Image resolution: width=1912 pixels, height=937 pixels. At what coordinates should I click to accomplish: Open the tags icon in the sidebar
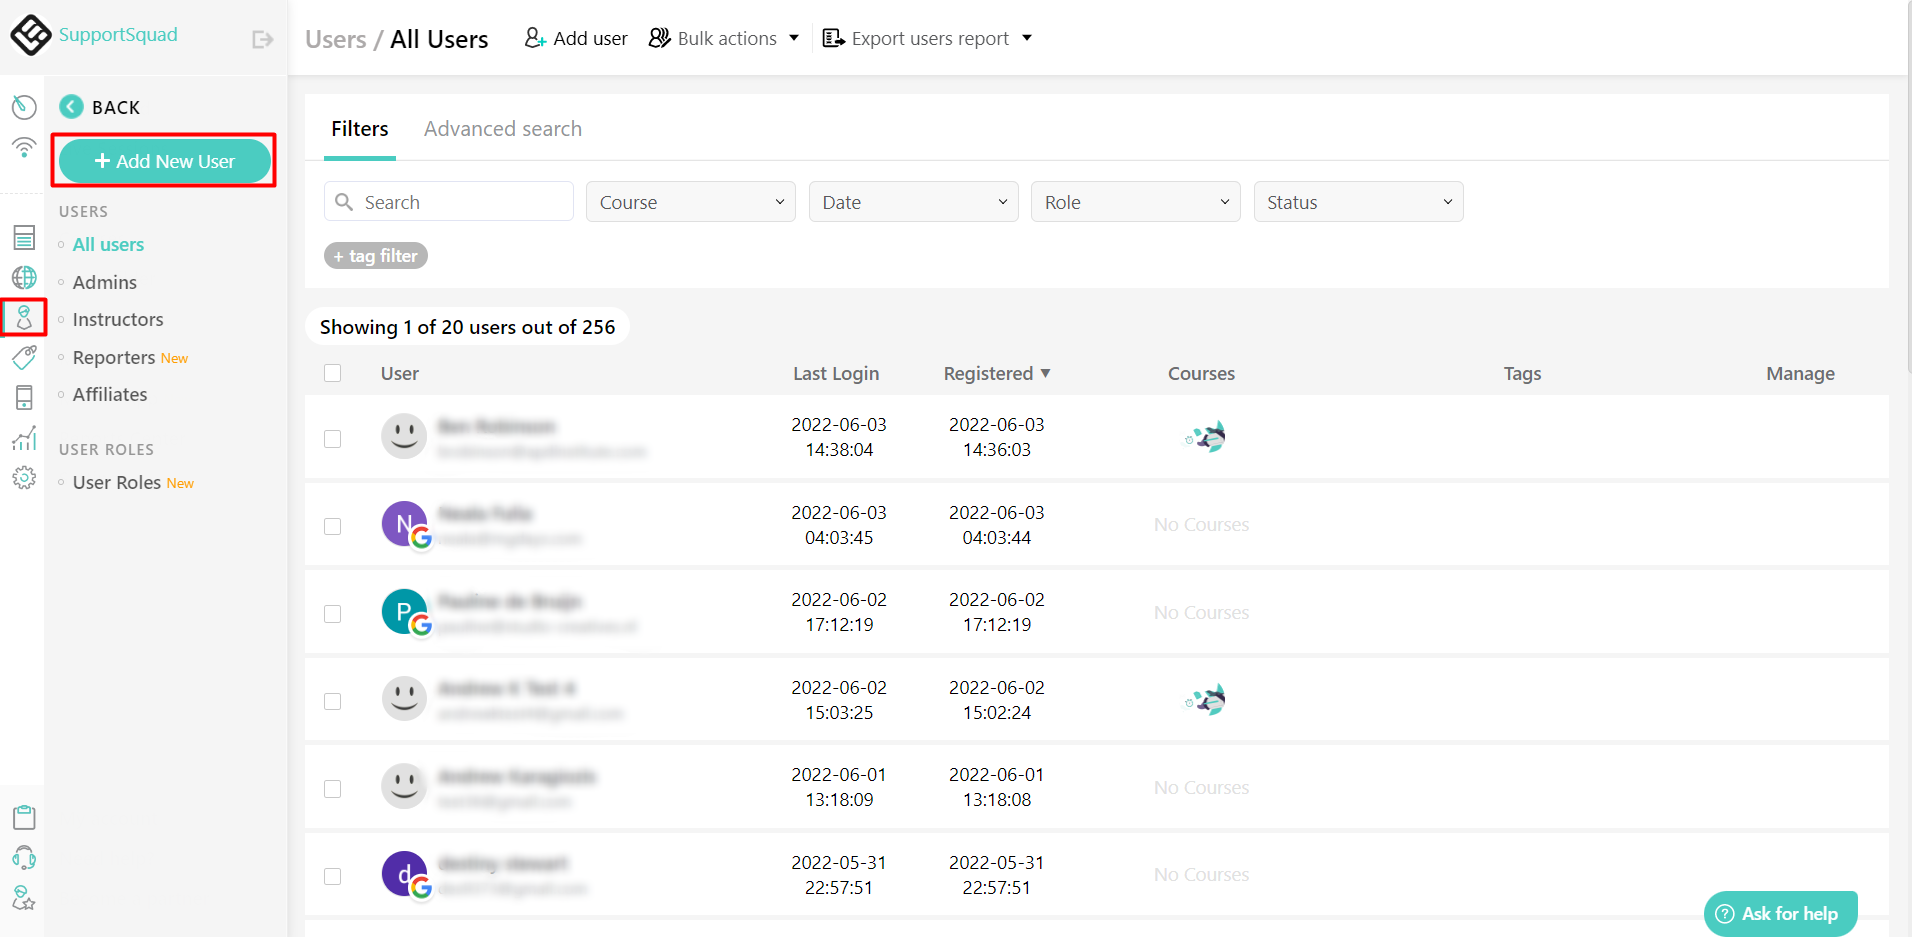[24, 357]
